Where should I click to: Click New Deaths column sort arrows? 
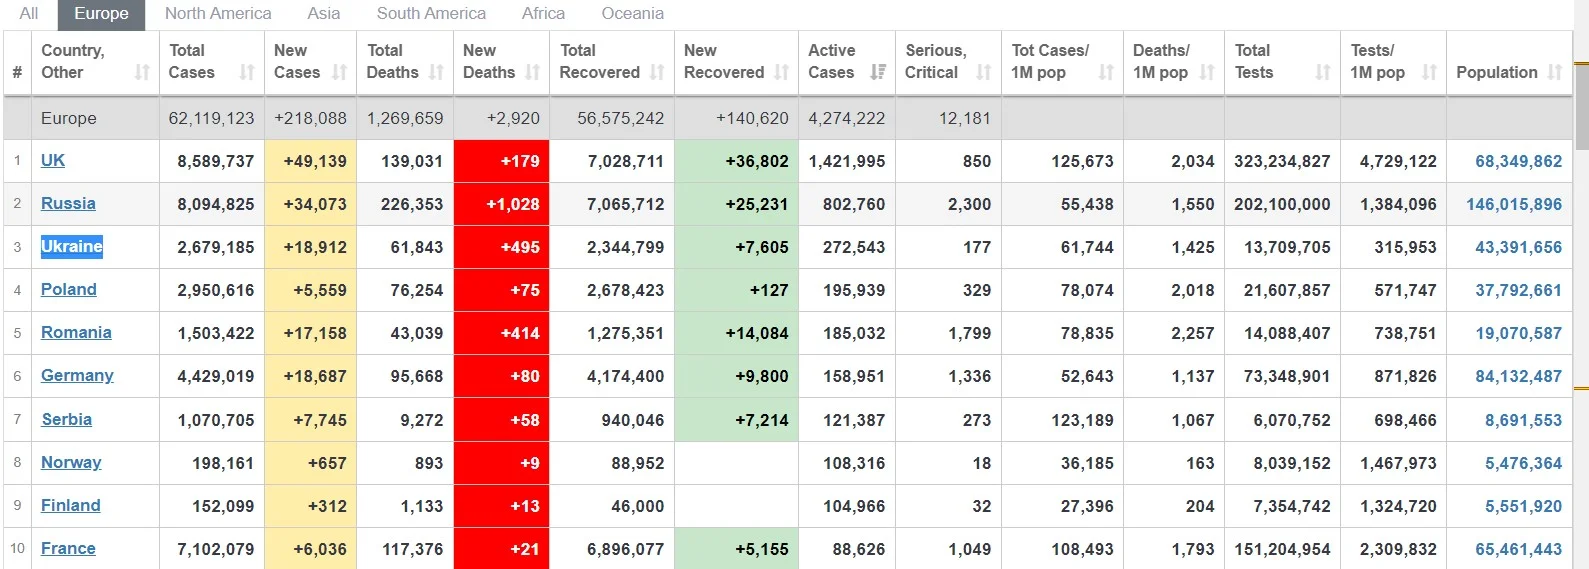tap(532, 72)
